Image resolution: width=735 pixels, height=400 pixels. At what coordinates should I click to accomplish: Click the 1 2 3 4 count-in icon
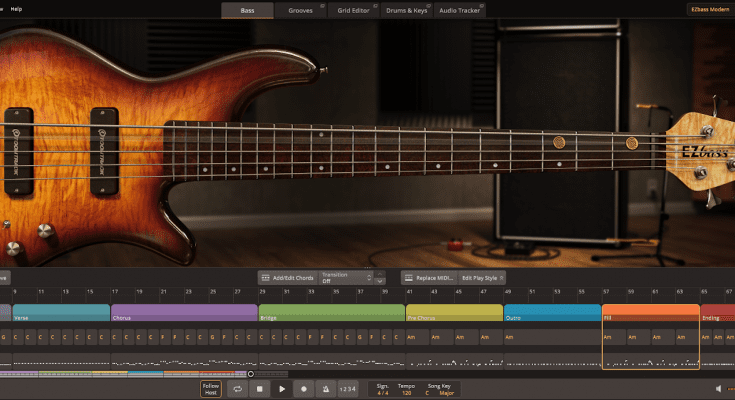pyautogui.click(x=347, y=388)
